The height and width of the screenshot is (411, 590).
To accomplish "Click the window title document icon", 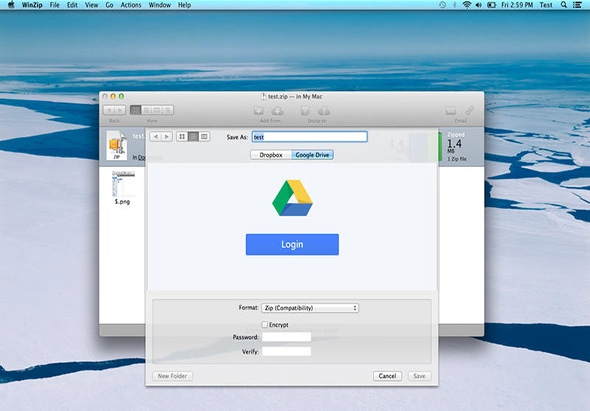I will pos(263,97).
